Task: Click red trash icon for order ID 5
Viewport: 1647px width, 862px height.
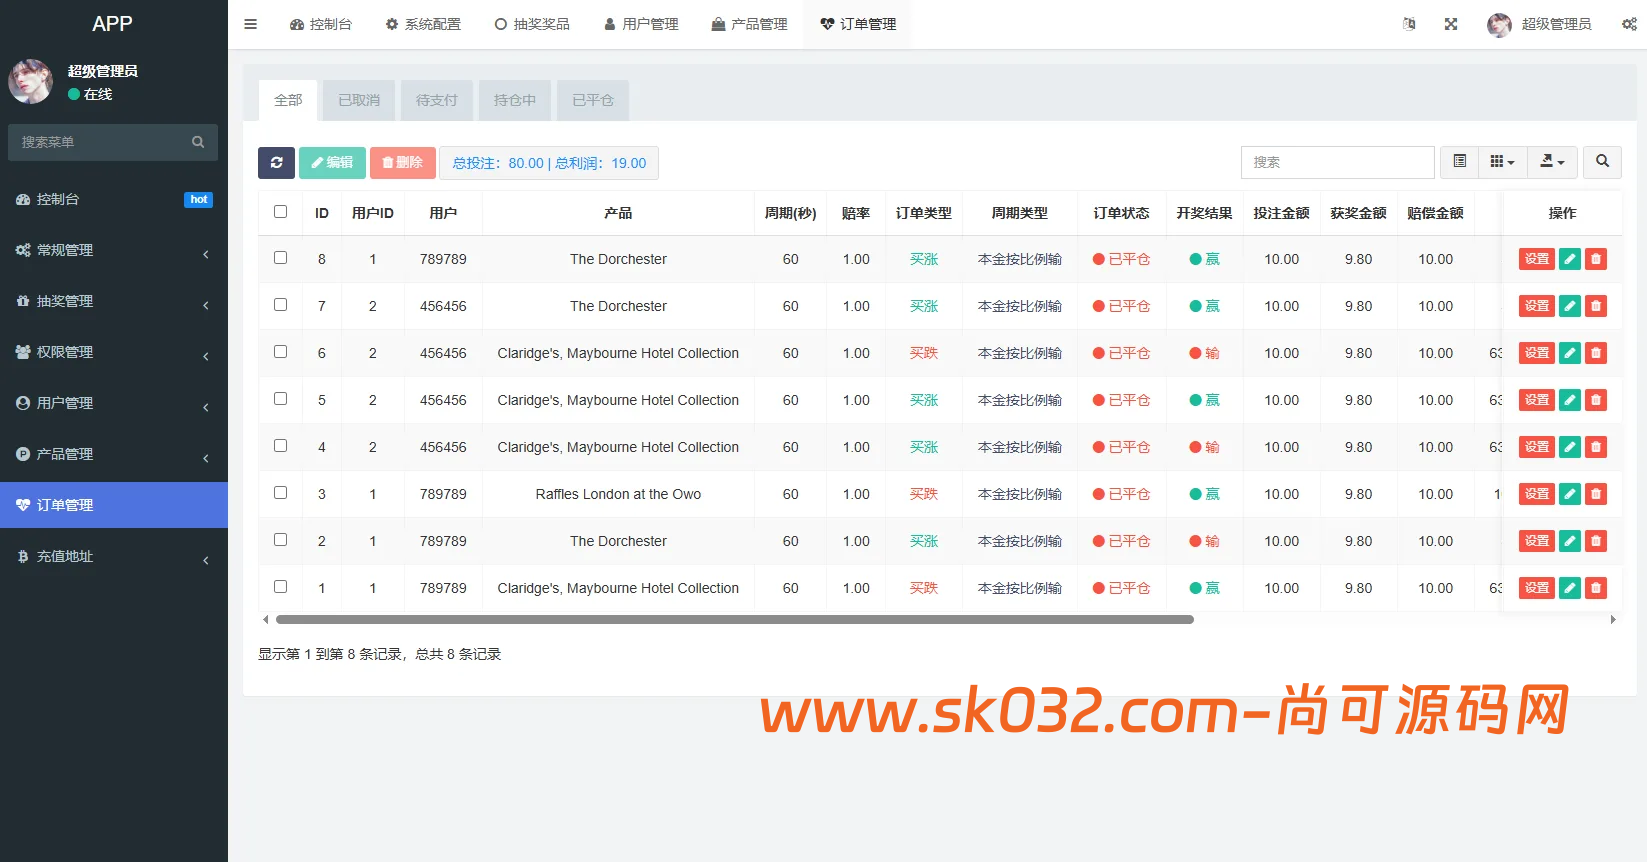Action: [1596, 400]
